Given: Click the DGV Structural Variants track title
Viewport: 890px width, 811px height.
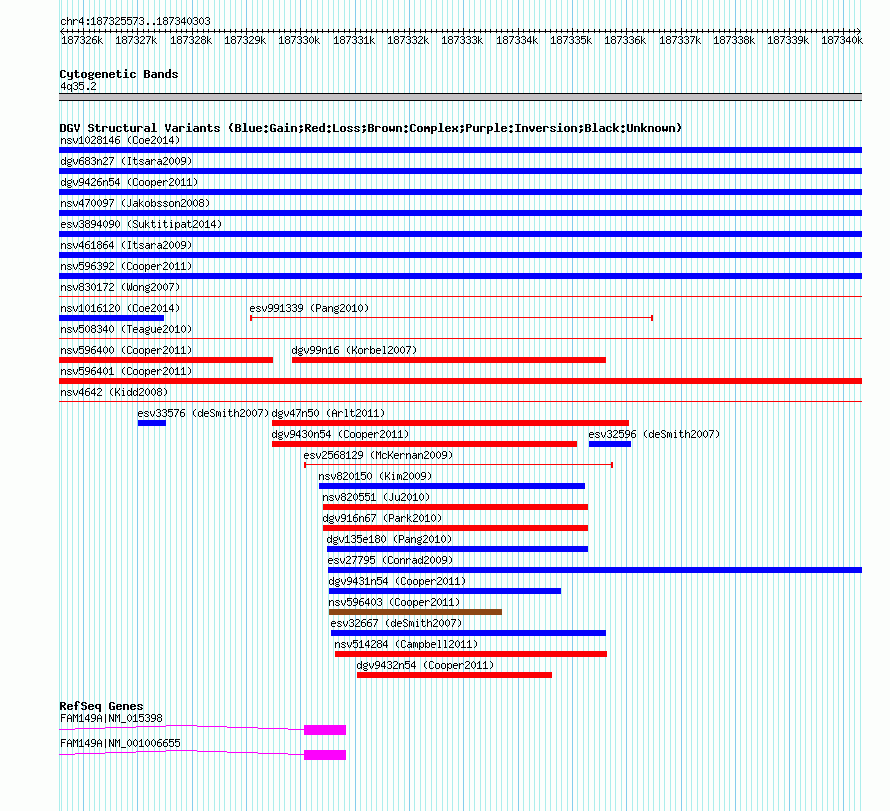Looking at the screenshot, I should click(x=371, y=128).
